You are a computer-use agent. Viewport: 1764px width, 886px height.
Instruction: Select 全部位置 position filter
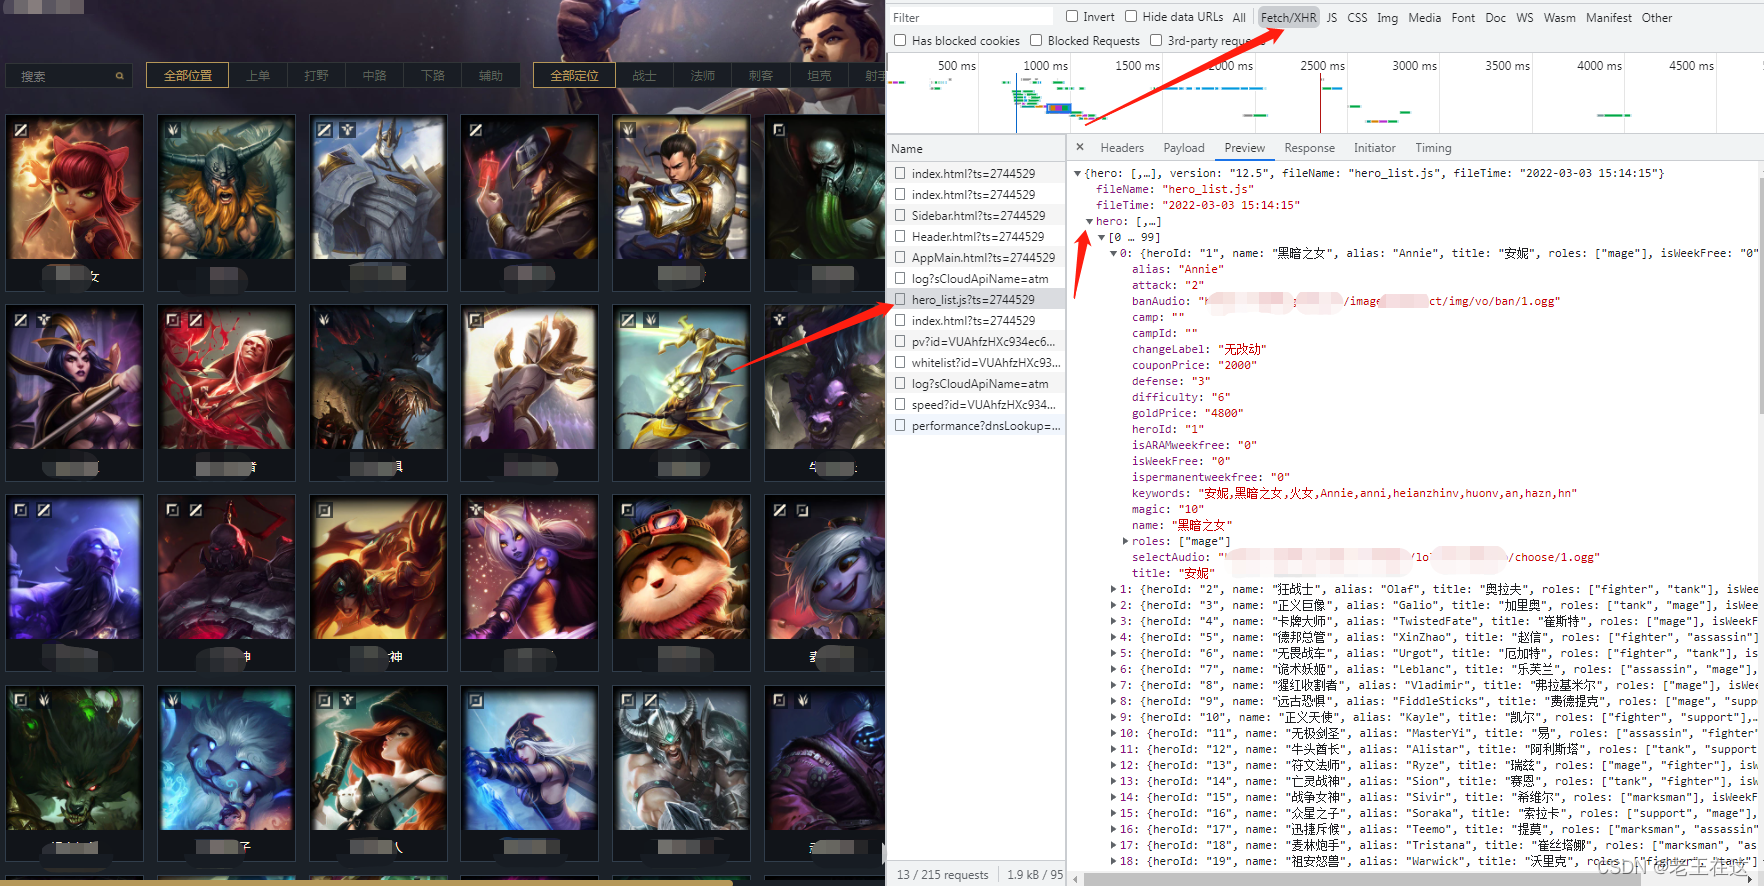[187, 75]
